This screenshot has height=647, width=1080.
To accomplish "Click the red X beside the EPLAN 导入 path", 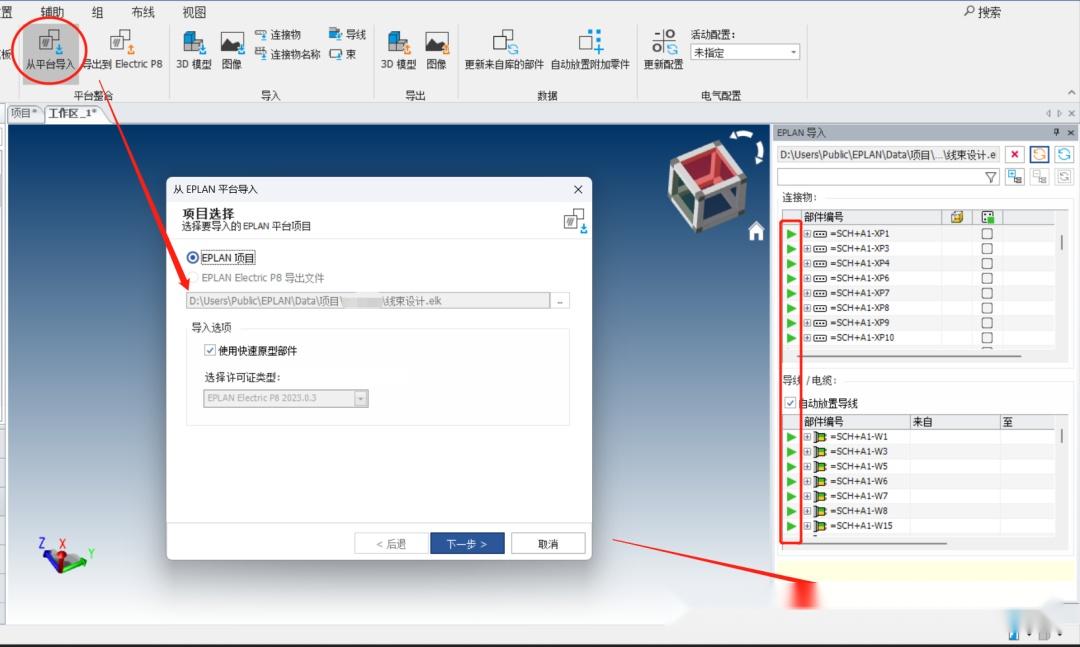I will (x=1015, y=154).
